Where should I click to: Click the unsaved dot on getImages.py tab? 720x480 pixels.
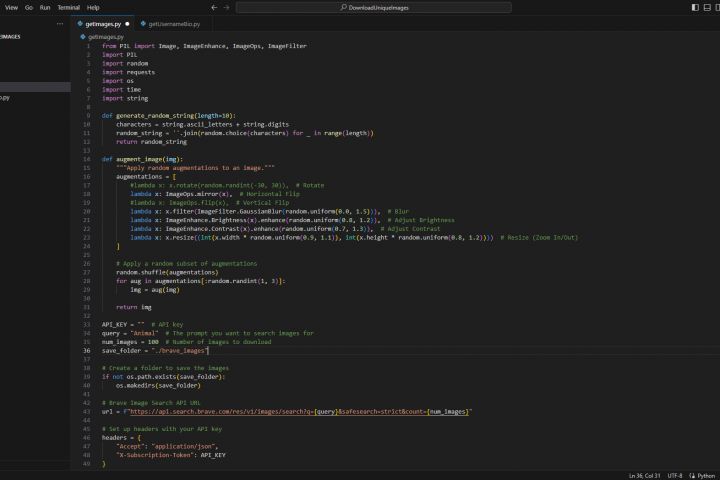(127, 24)
